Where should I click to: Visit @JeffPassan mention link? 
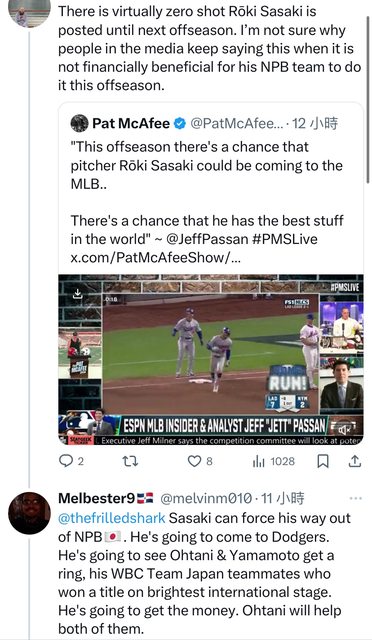[207, 239]
